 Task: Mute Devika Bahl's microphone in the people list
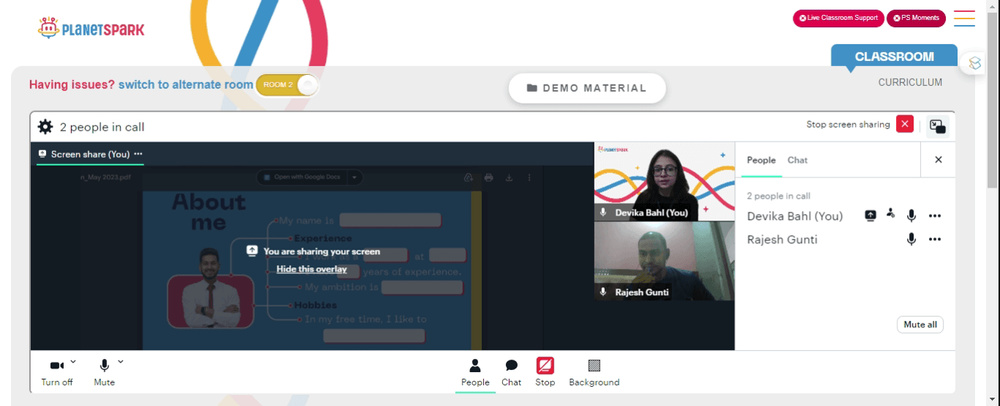point(911,216)
